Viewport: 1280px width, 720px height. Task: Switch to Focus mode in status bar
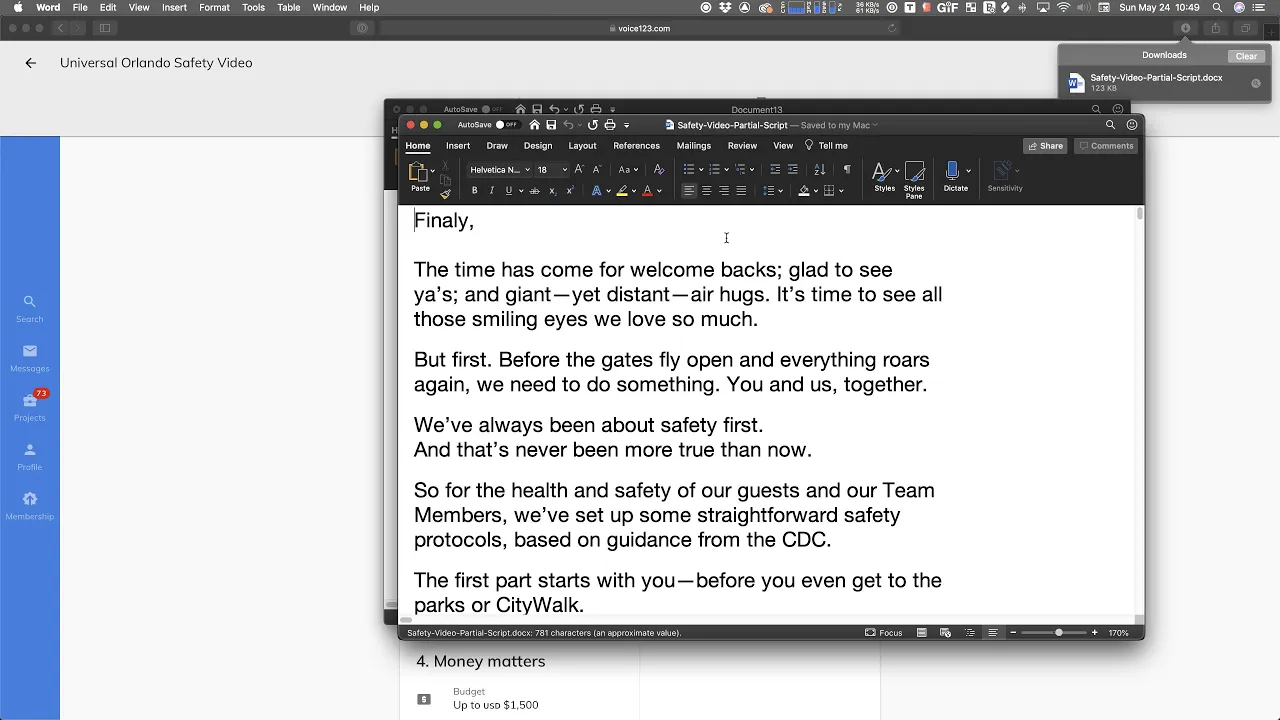pyautogui.click(x=884, y=633)
